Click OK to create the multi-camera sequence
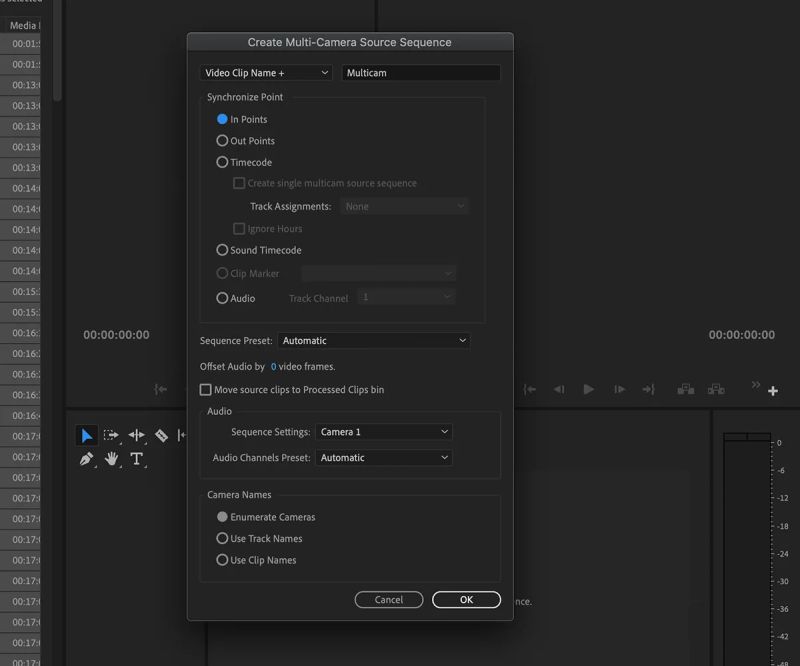 (465, 599)
